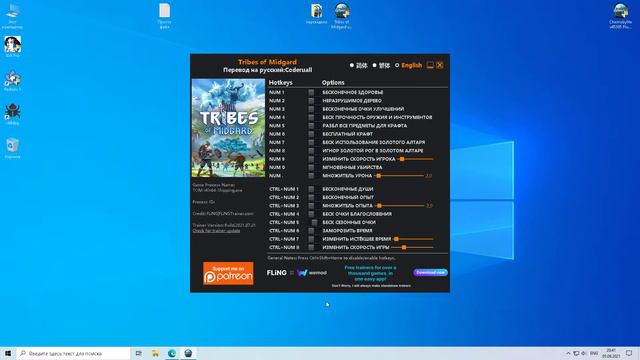Viewport: 640px width, 360px height.
Task: Check the БЕСКОНЕЧНЫЕ ОЧКИ УЛУЧШЕНИЙ option
Action: [x=311, y=109]
